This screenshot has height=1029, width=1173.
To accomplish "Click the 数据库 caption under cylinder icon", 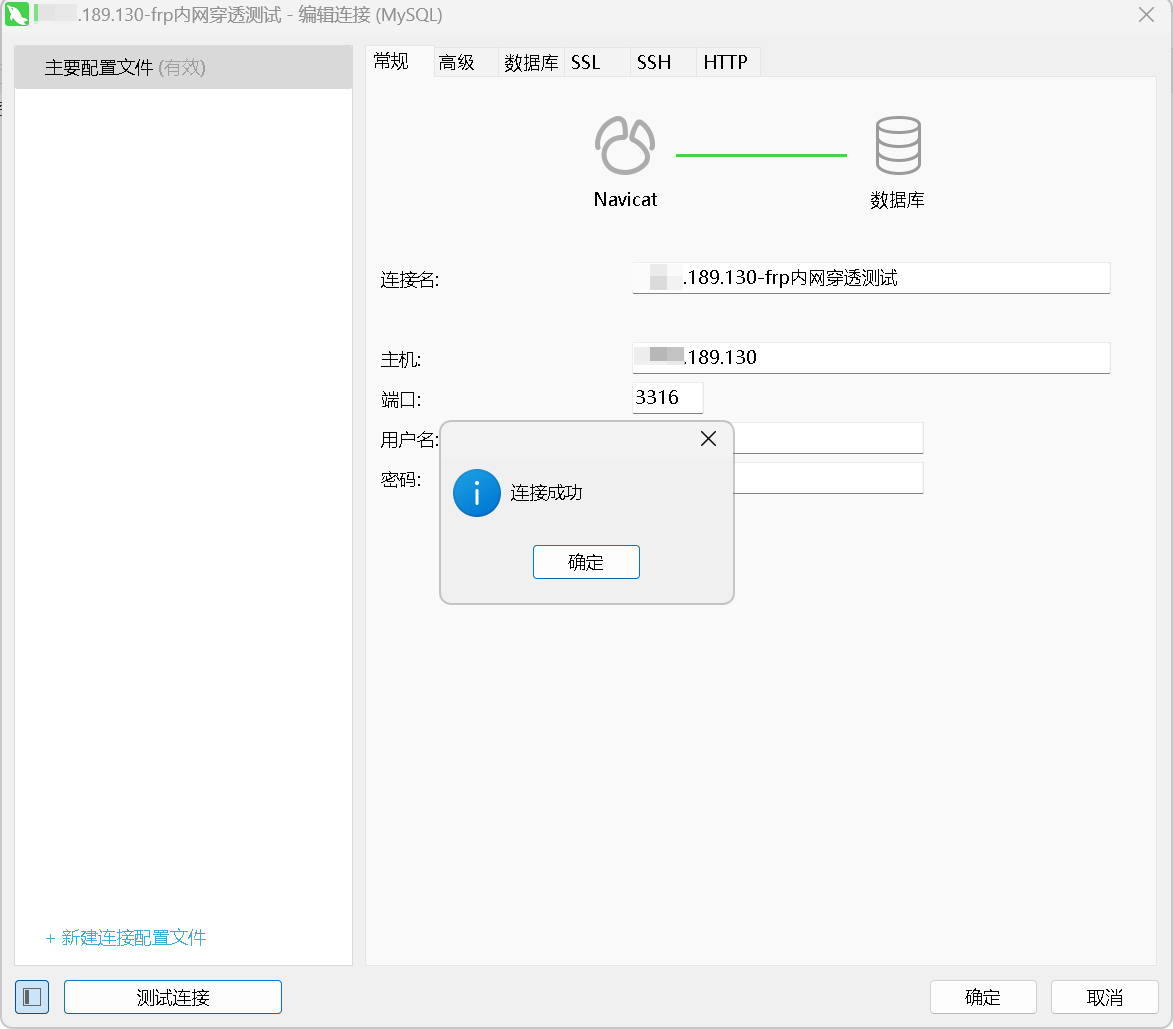I will point(898,200).
